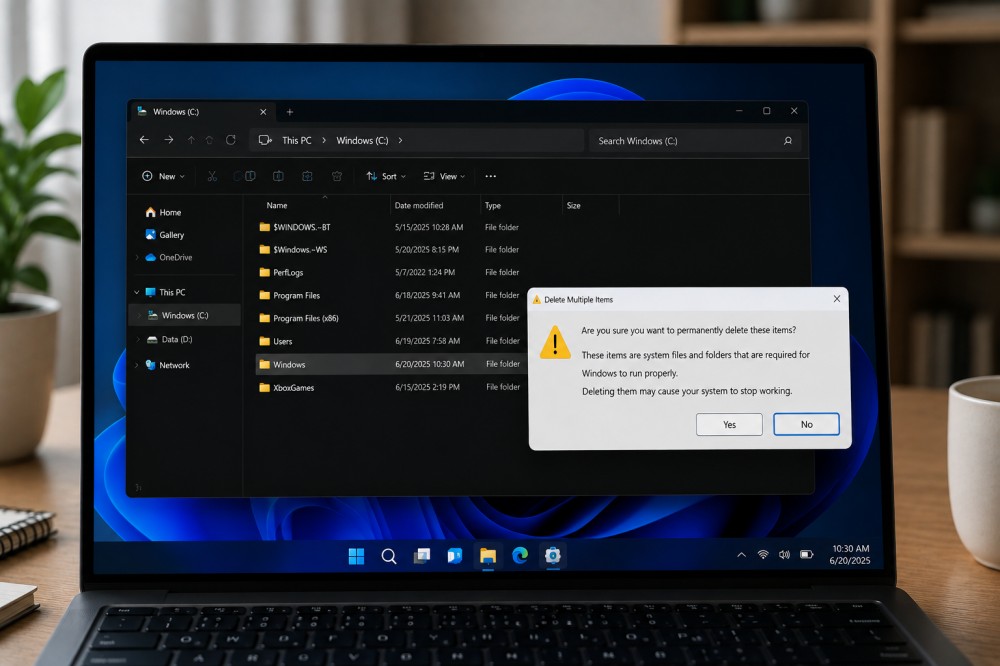
Task: Select the Program Files folder row
Action: click(x=389, y=295)
